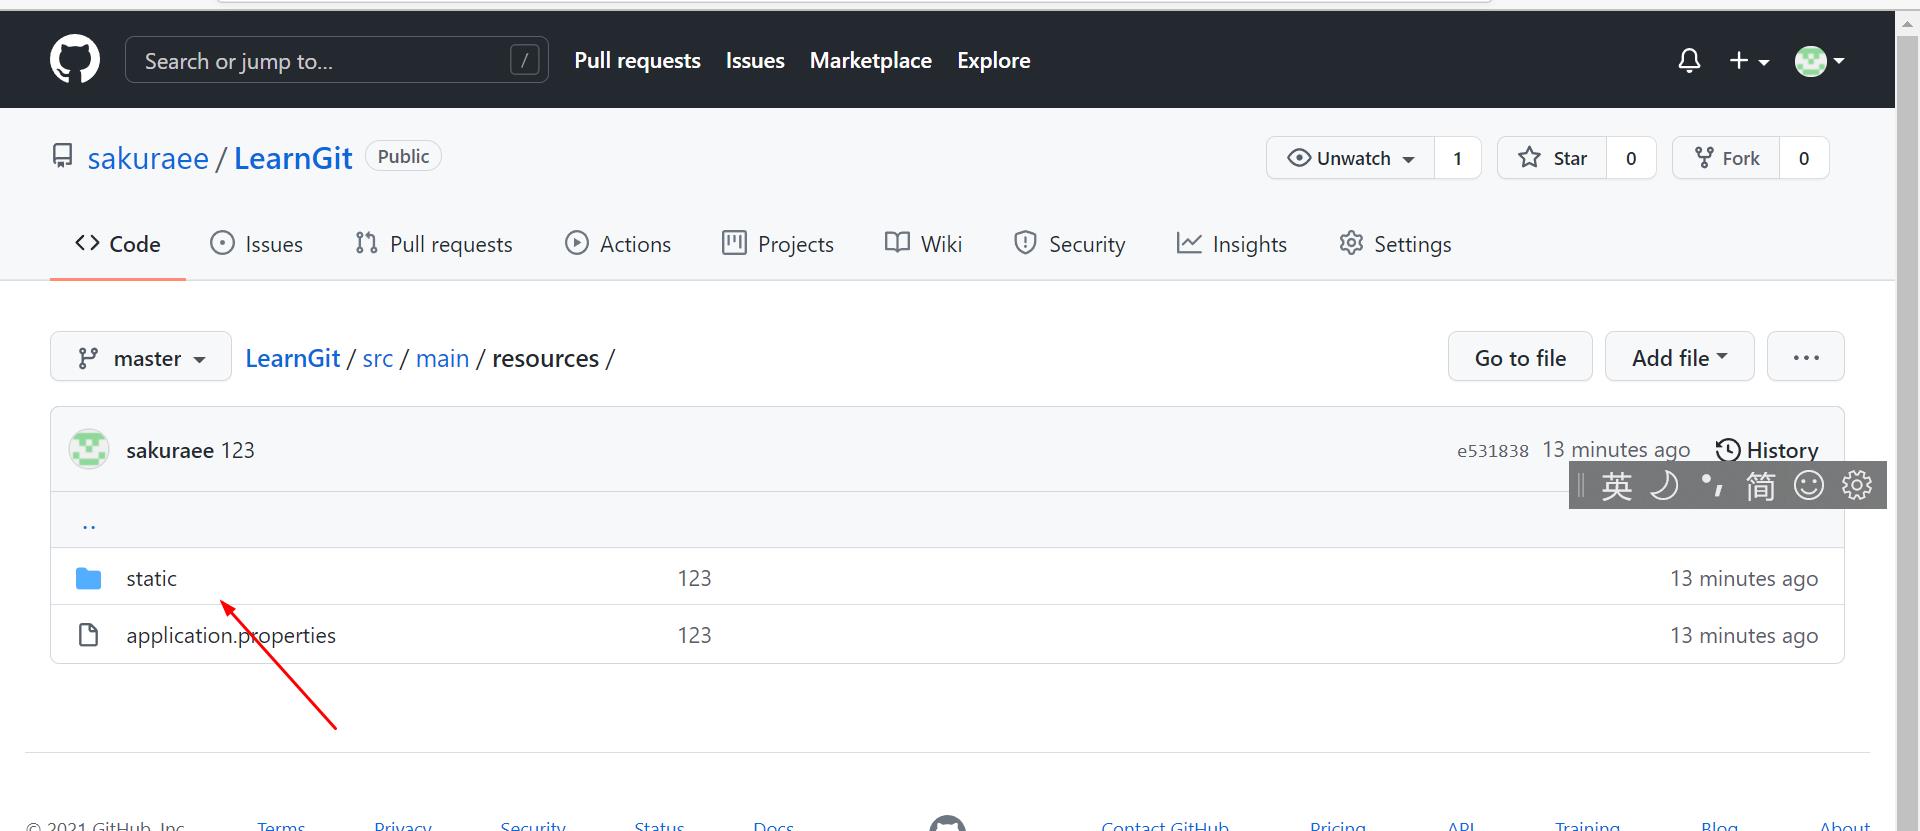The height and width of the screenshot is (831, 1920).
Task: Click the Go to file button
Action: coord(1520,357)
